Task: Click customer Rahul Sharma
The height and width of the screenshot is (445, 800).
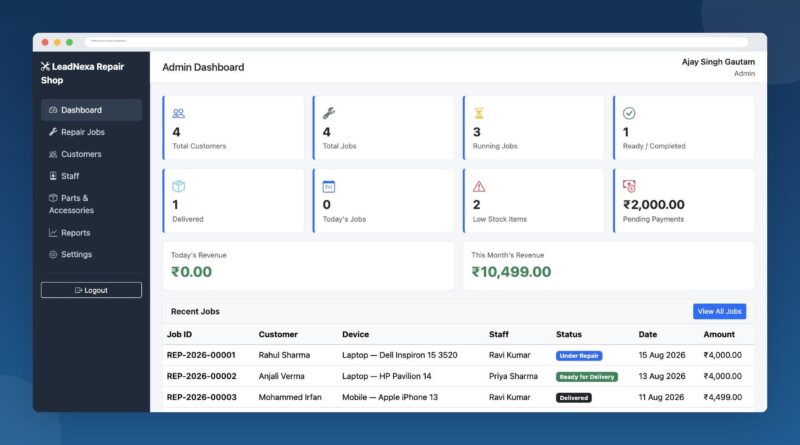Action: tap(284, 355)
